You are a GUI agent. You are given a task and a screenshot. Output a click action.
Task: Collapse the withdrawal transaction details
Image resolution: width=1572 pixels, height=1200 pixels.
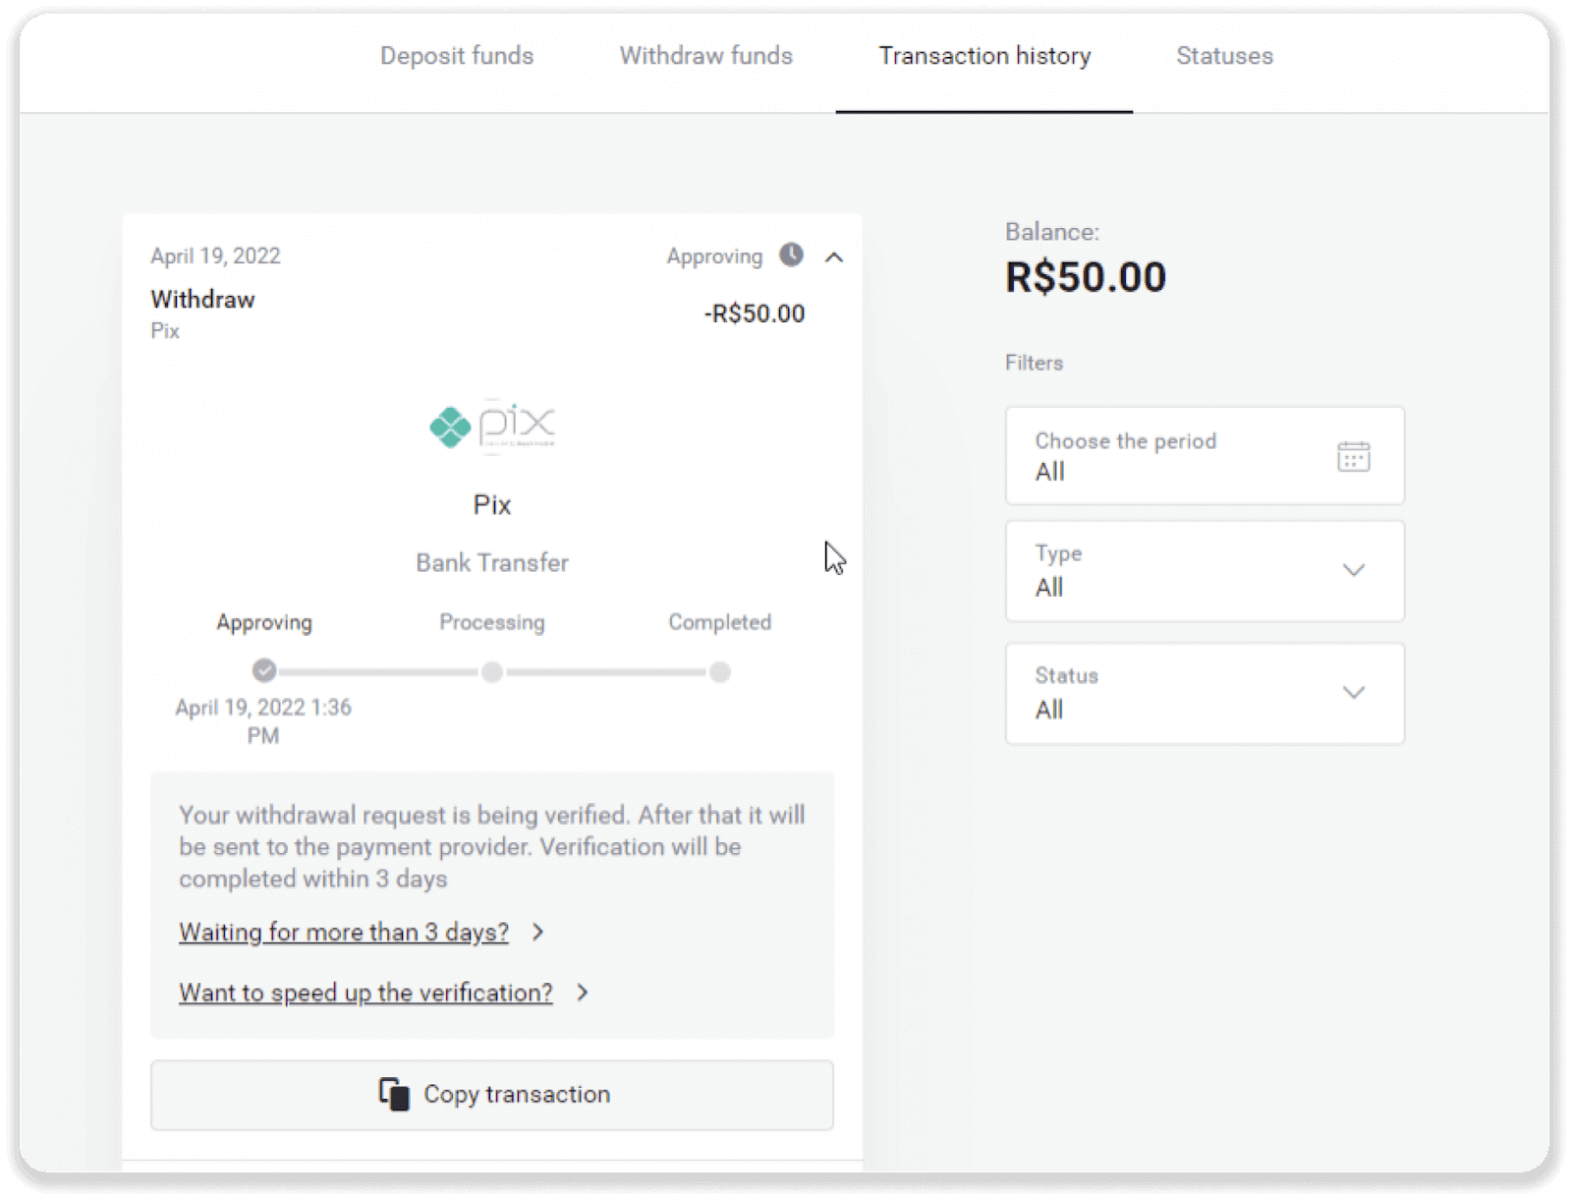click(834, 258)
